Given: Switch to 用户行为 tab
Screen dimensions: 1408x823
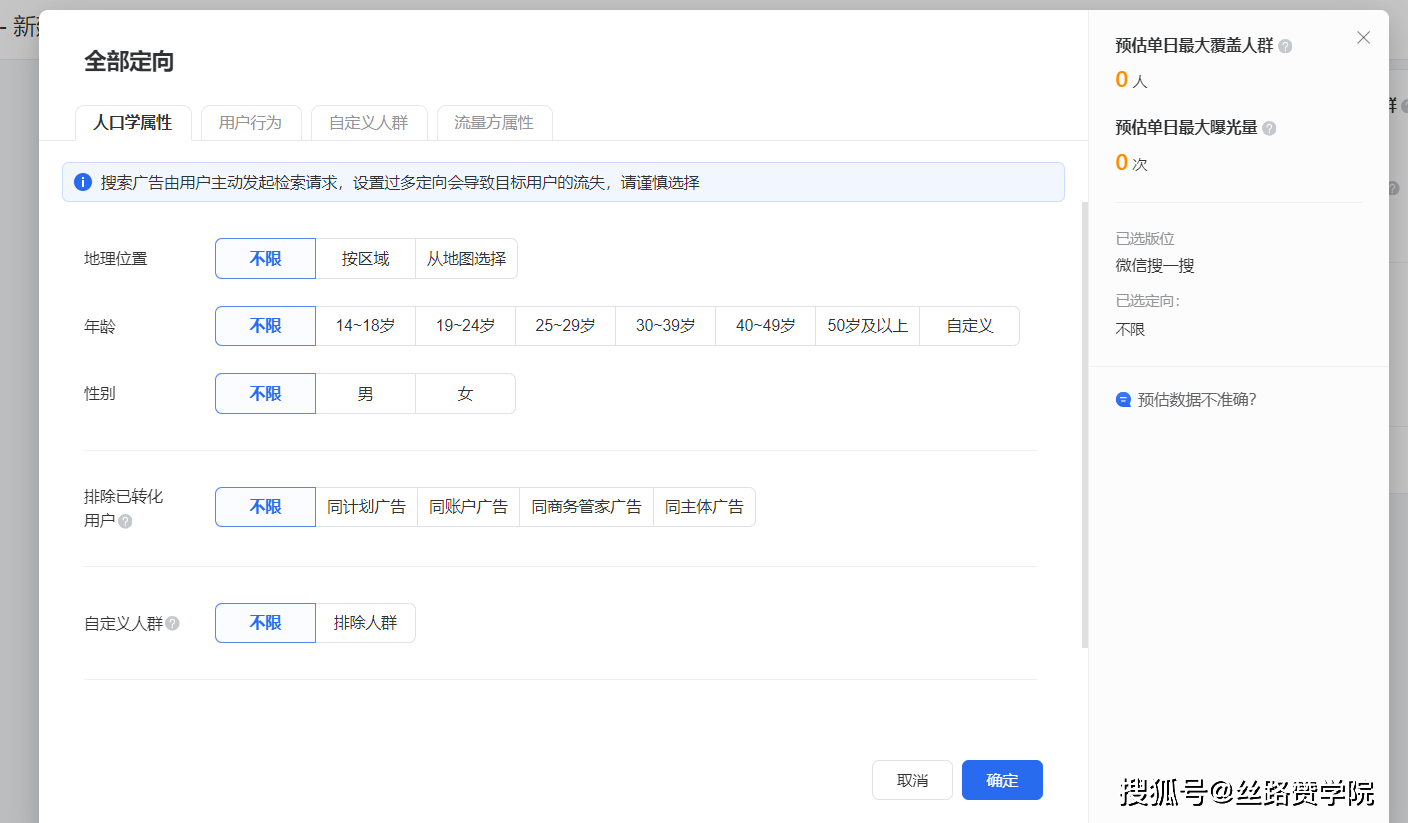Looking at the screenshot, I should coord(251,123).
